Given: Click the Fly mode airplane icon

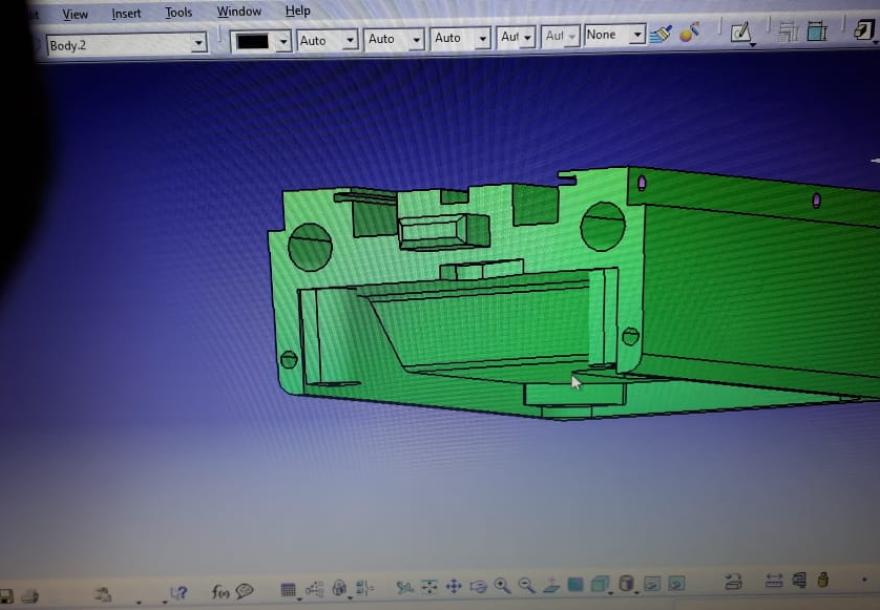Looking at the screenshot, I should coord(405,587).
